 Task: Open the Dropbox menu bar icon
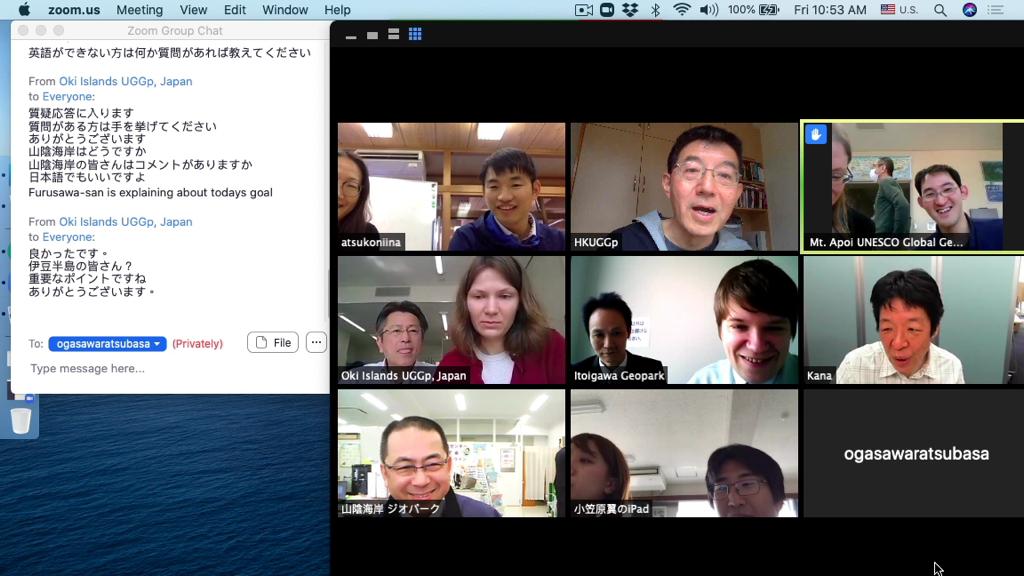pyautogui.click(x=630, y=10)
